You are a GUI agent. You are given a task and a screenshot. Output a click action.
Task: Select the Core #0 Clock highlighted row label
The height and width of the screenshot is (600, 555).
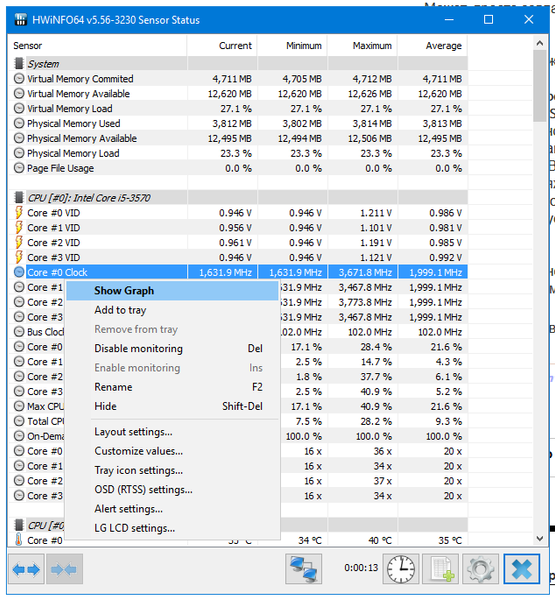pyautogui.click(x=57, y=272)
